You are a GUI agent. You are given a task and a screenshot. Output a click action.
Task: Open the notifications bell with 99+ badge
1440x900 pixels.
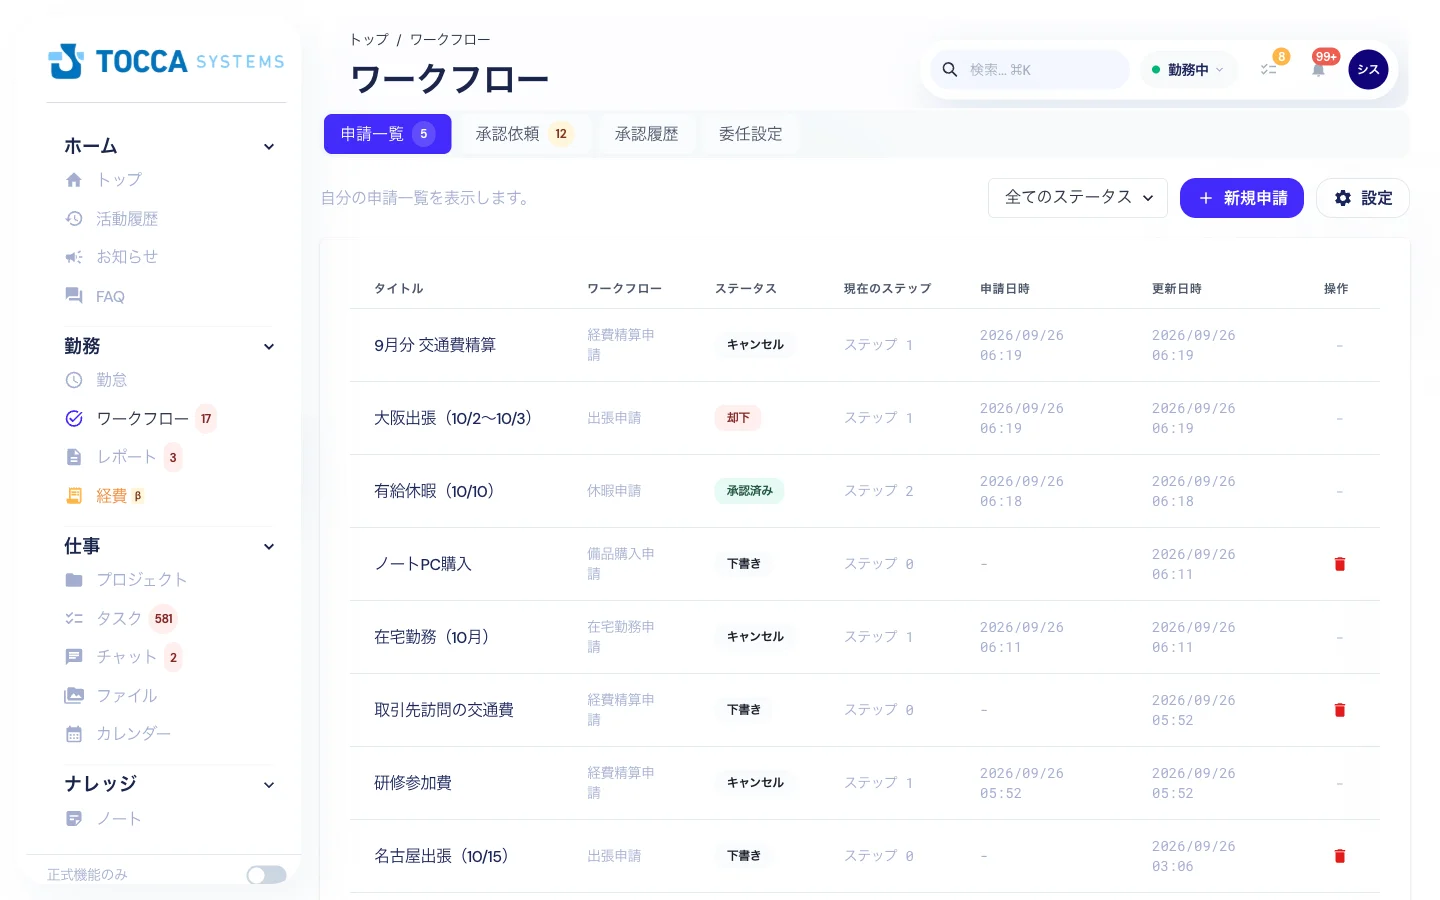tap(1318, 69)
